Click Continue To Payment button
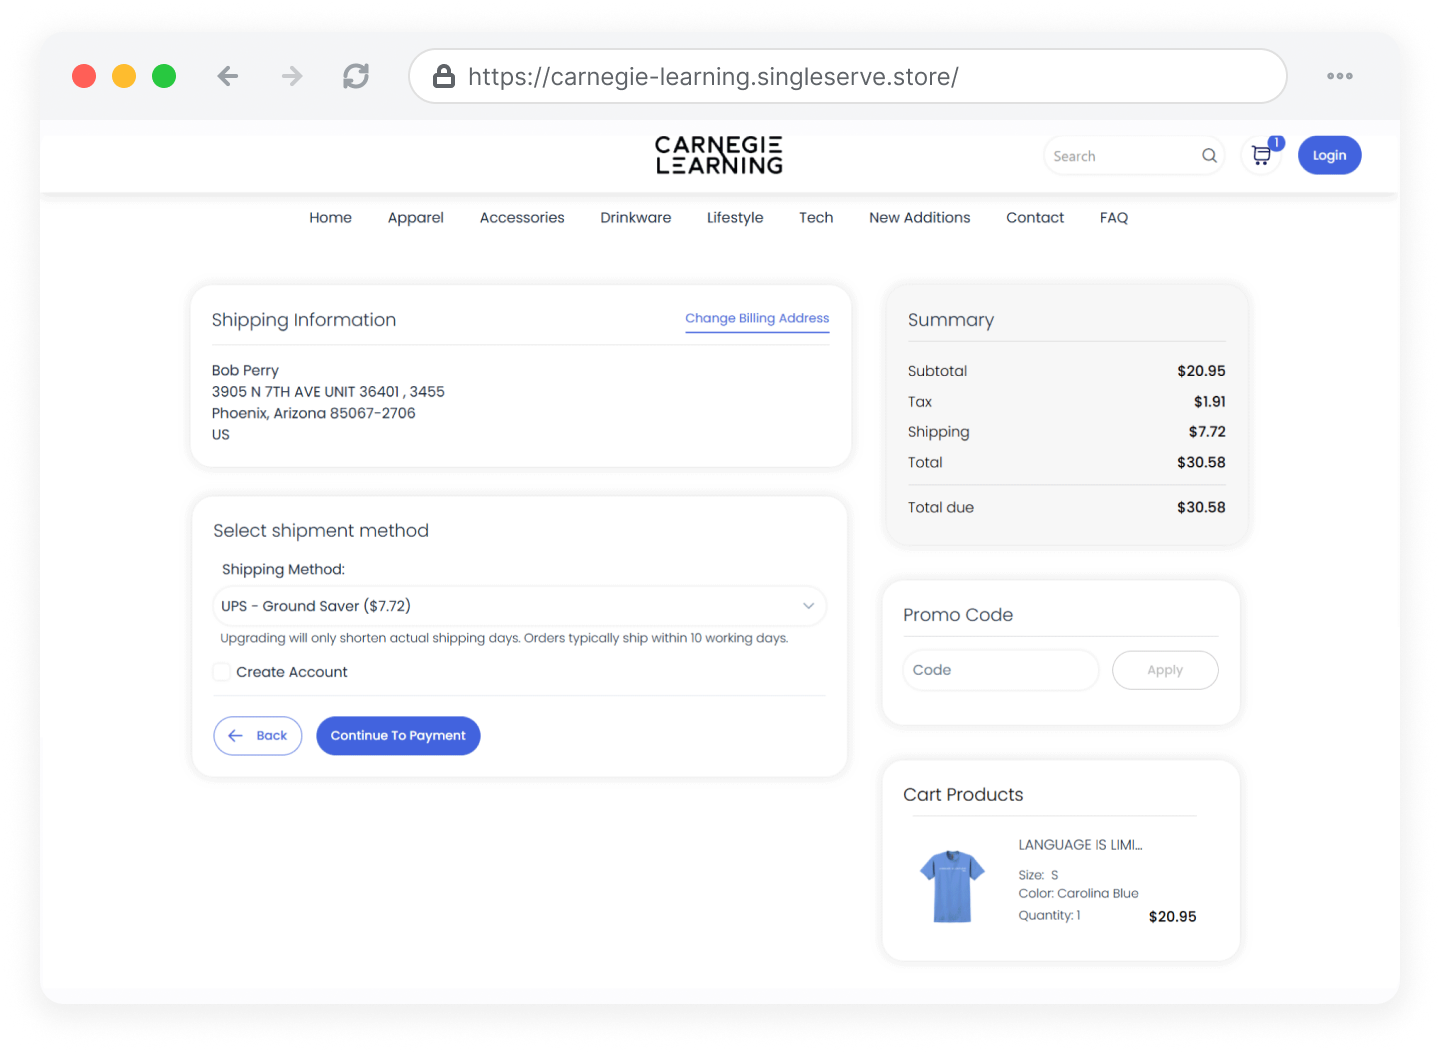The height and width of the screenshot is (1052, 1440). click(398, 736)
